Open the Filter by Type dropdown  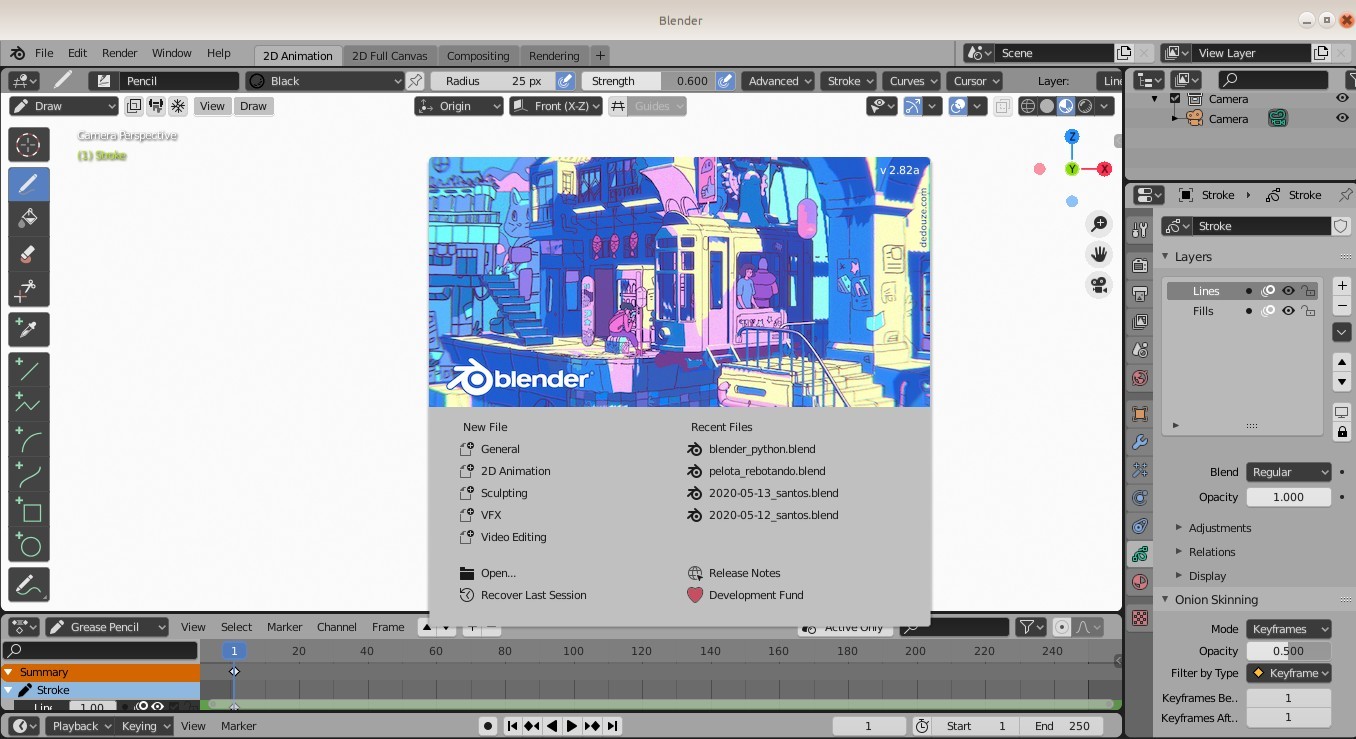click(x=1288, y=673)
